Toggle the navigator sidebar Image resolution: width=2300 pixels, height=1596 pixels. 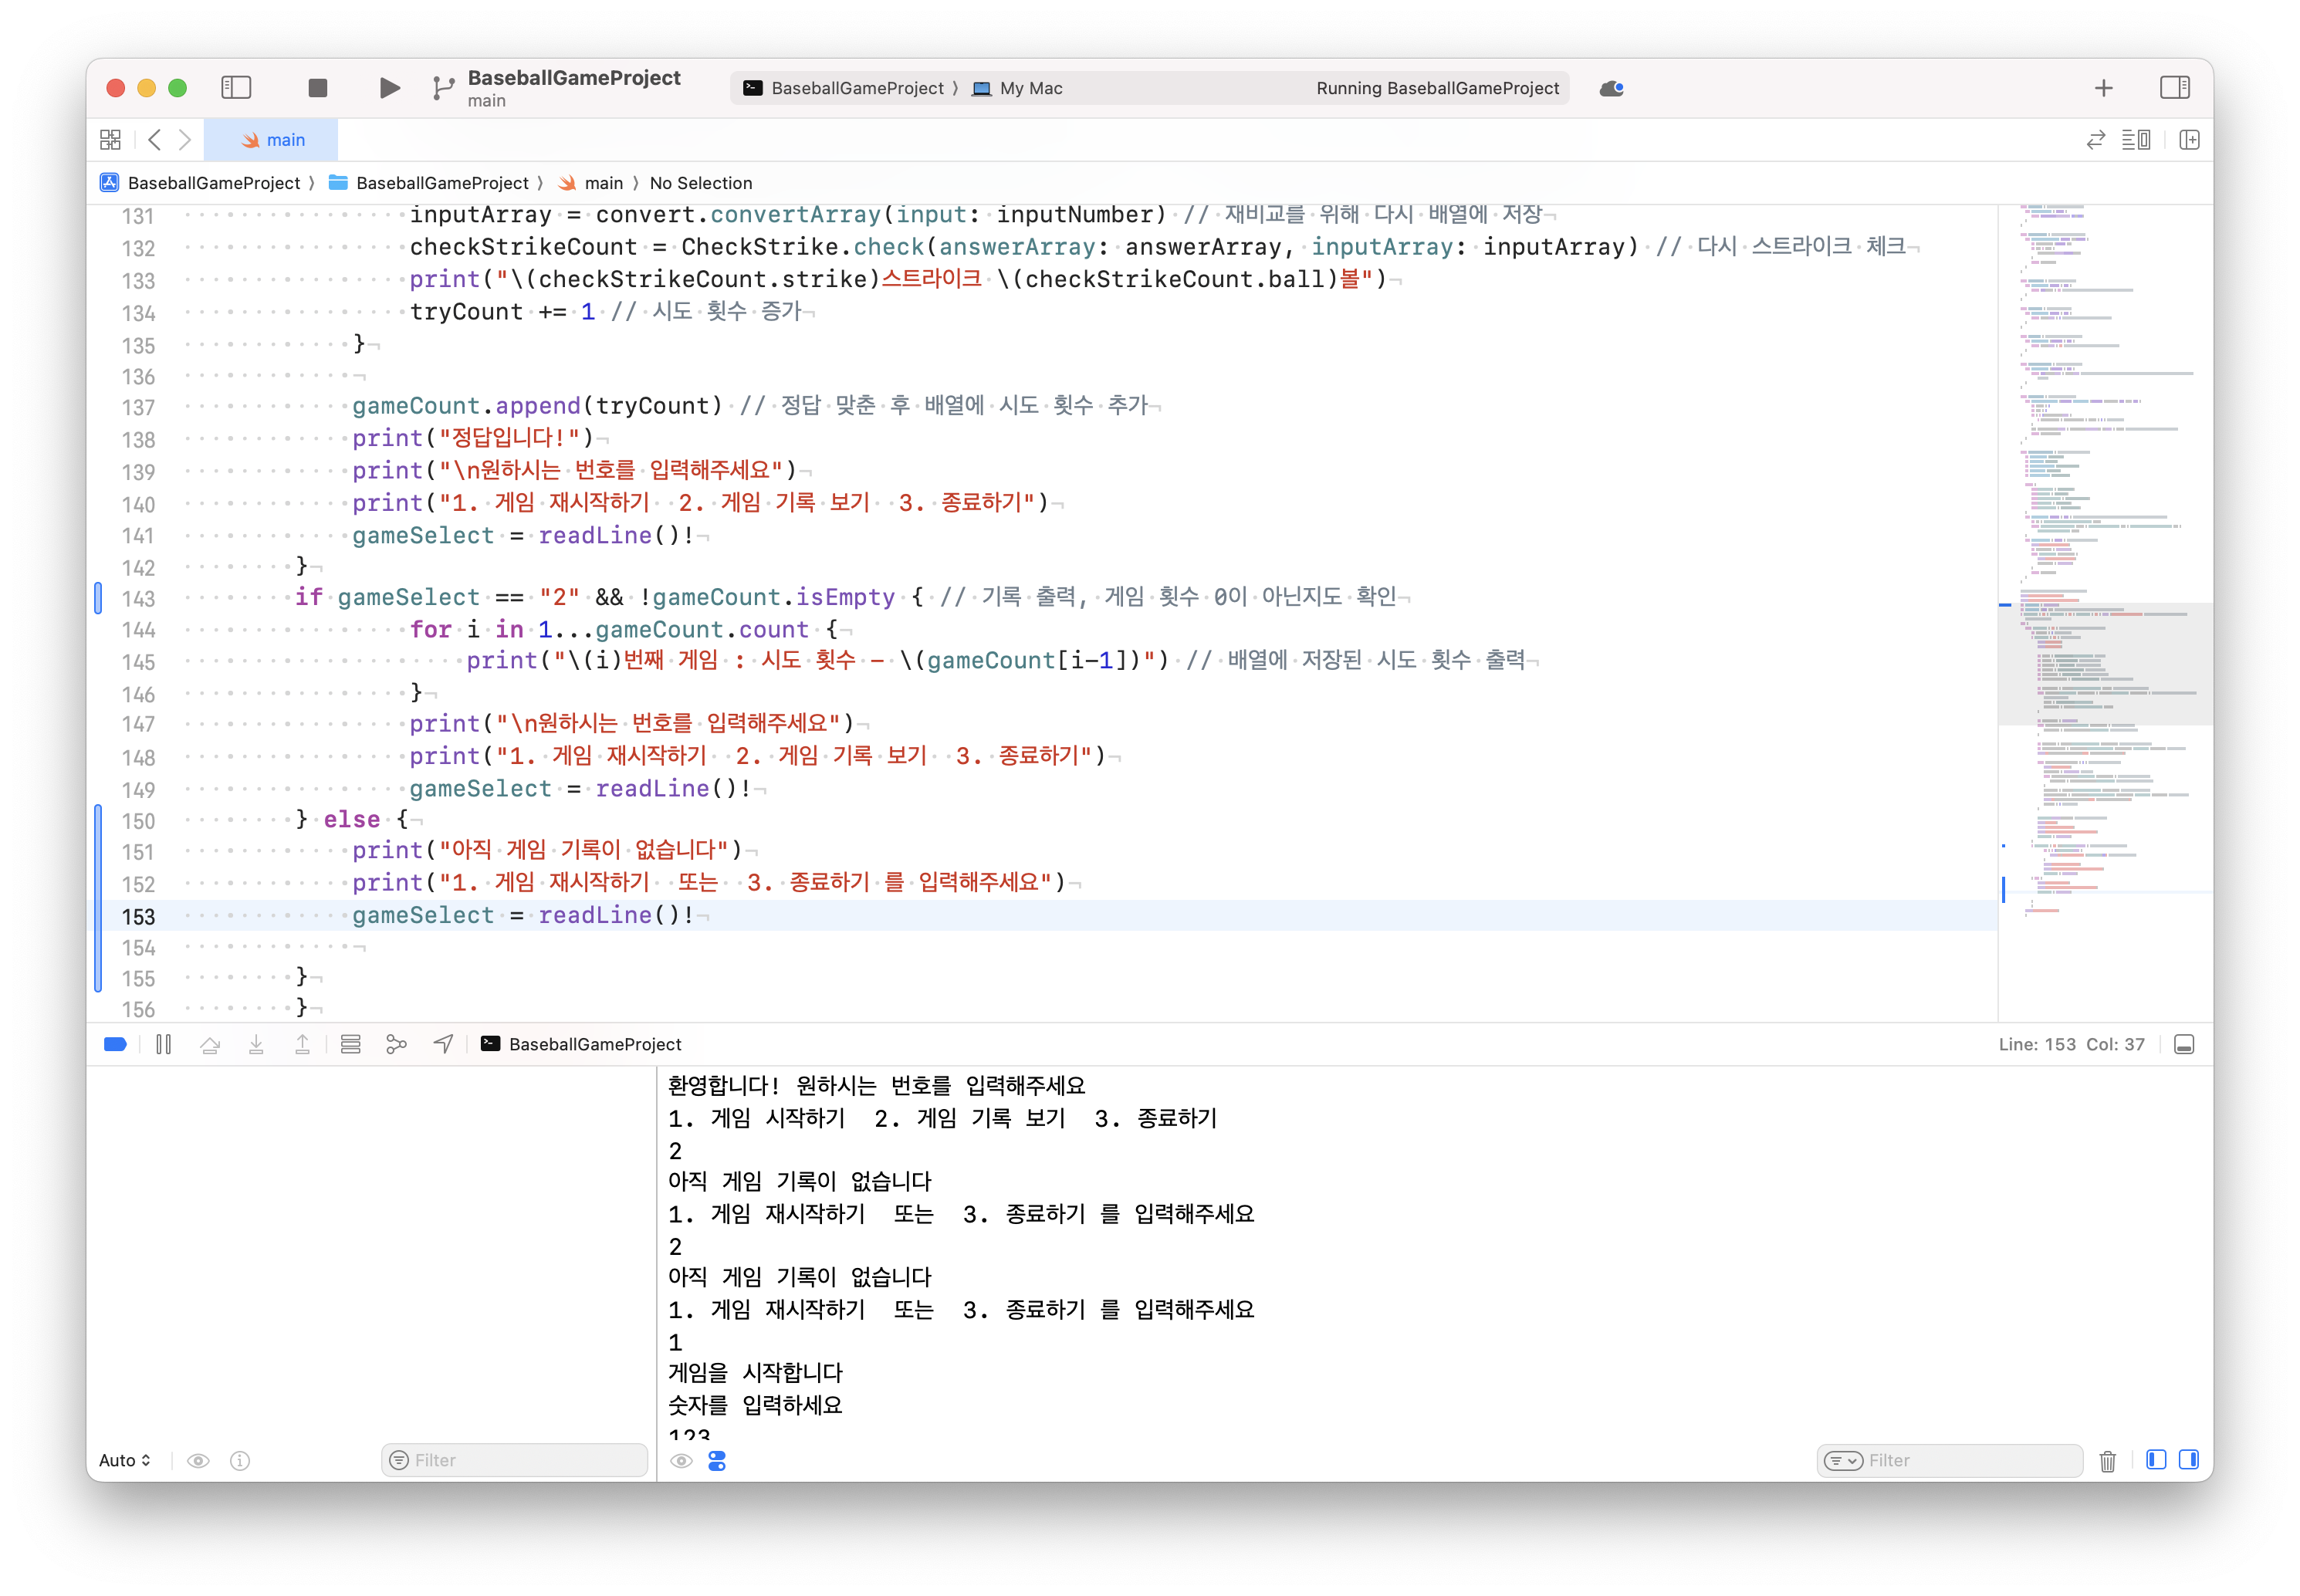click(236, 88)
